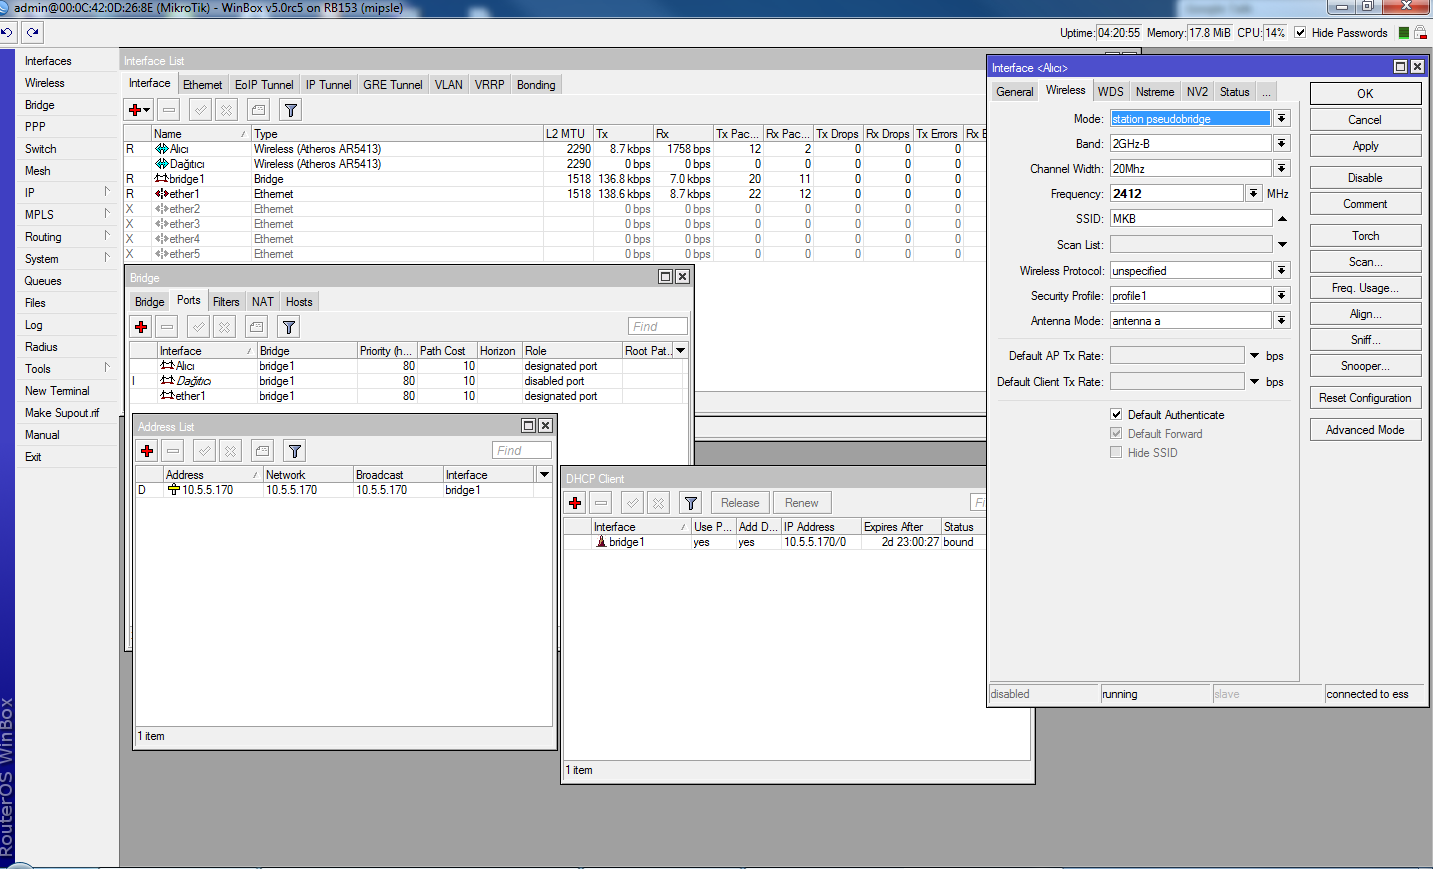The image size is (1433, 869).
Task: Remove interface with minus button in Interface List
Action: [x=168, y=110]
